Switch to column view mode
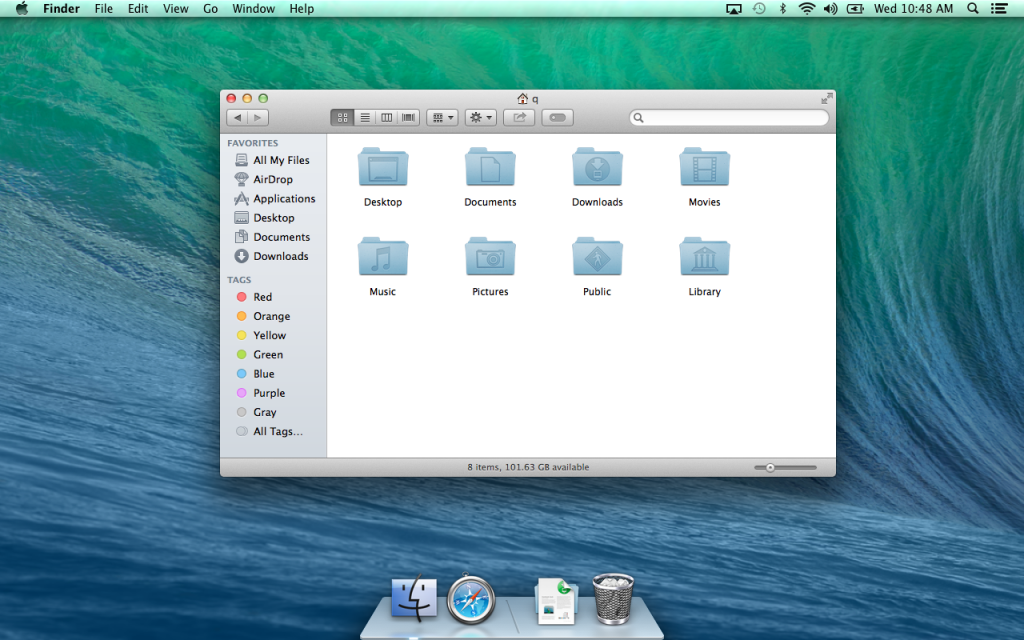Image resolution: width=1024 pixels, height=640 pixels. 387,118
